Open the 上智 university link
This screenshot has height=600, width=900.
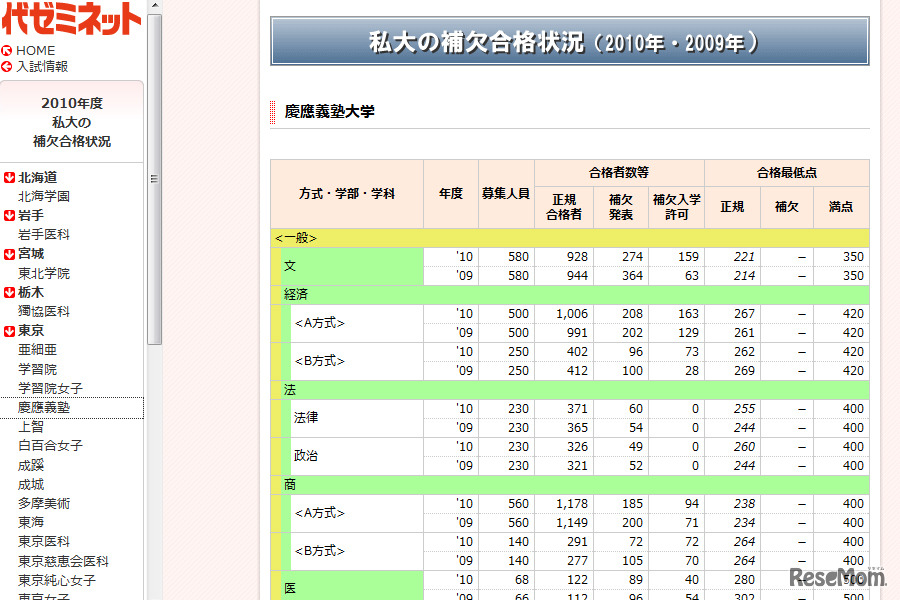(x=31, y=427)
